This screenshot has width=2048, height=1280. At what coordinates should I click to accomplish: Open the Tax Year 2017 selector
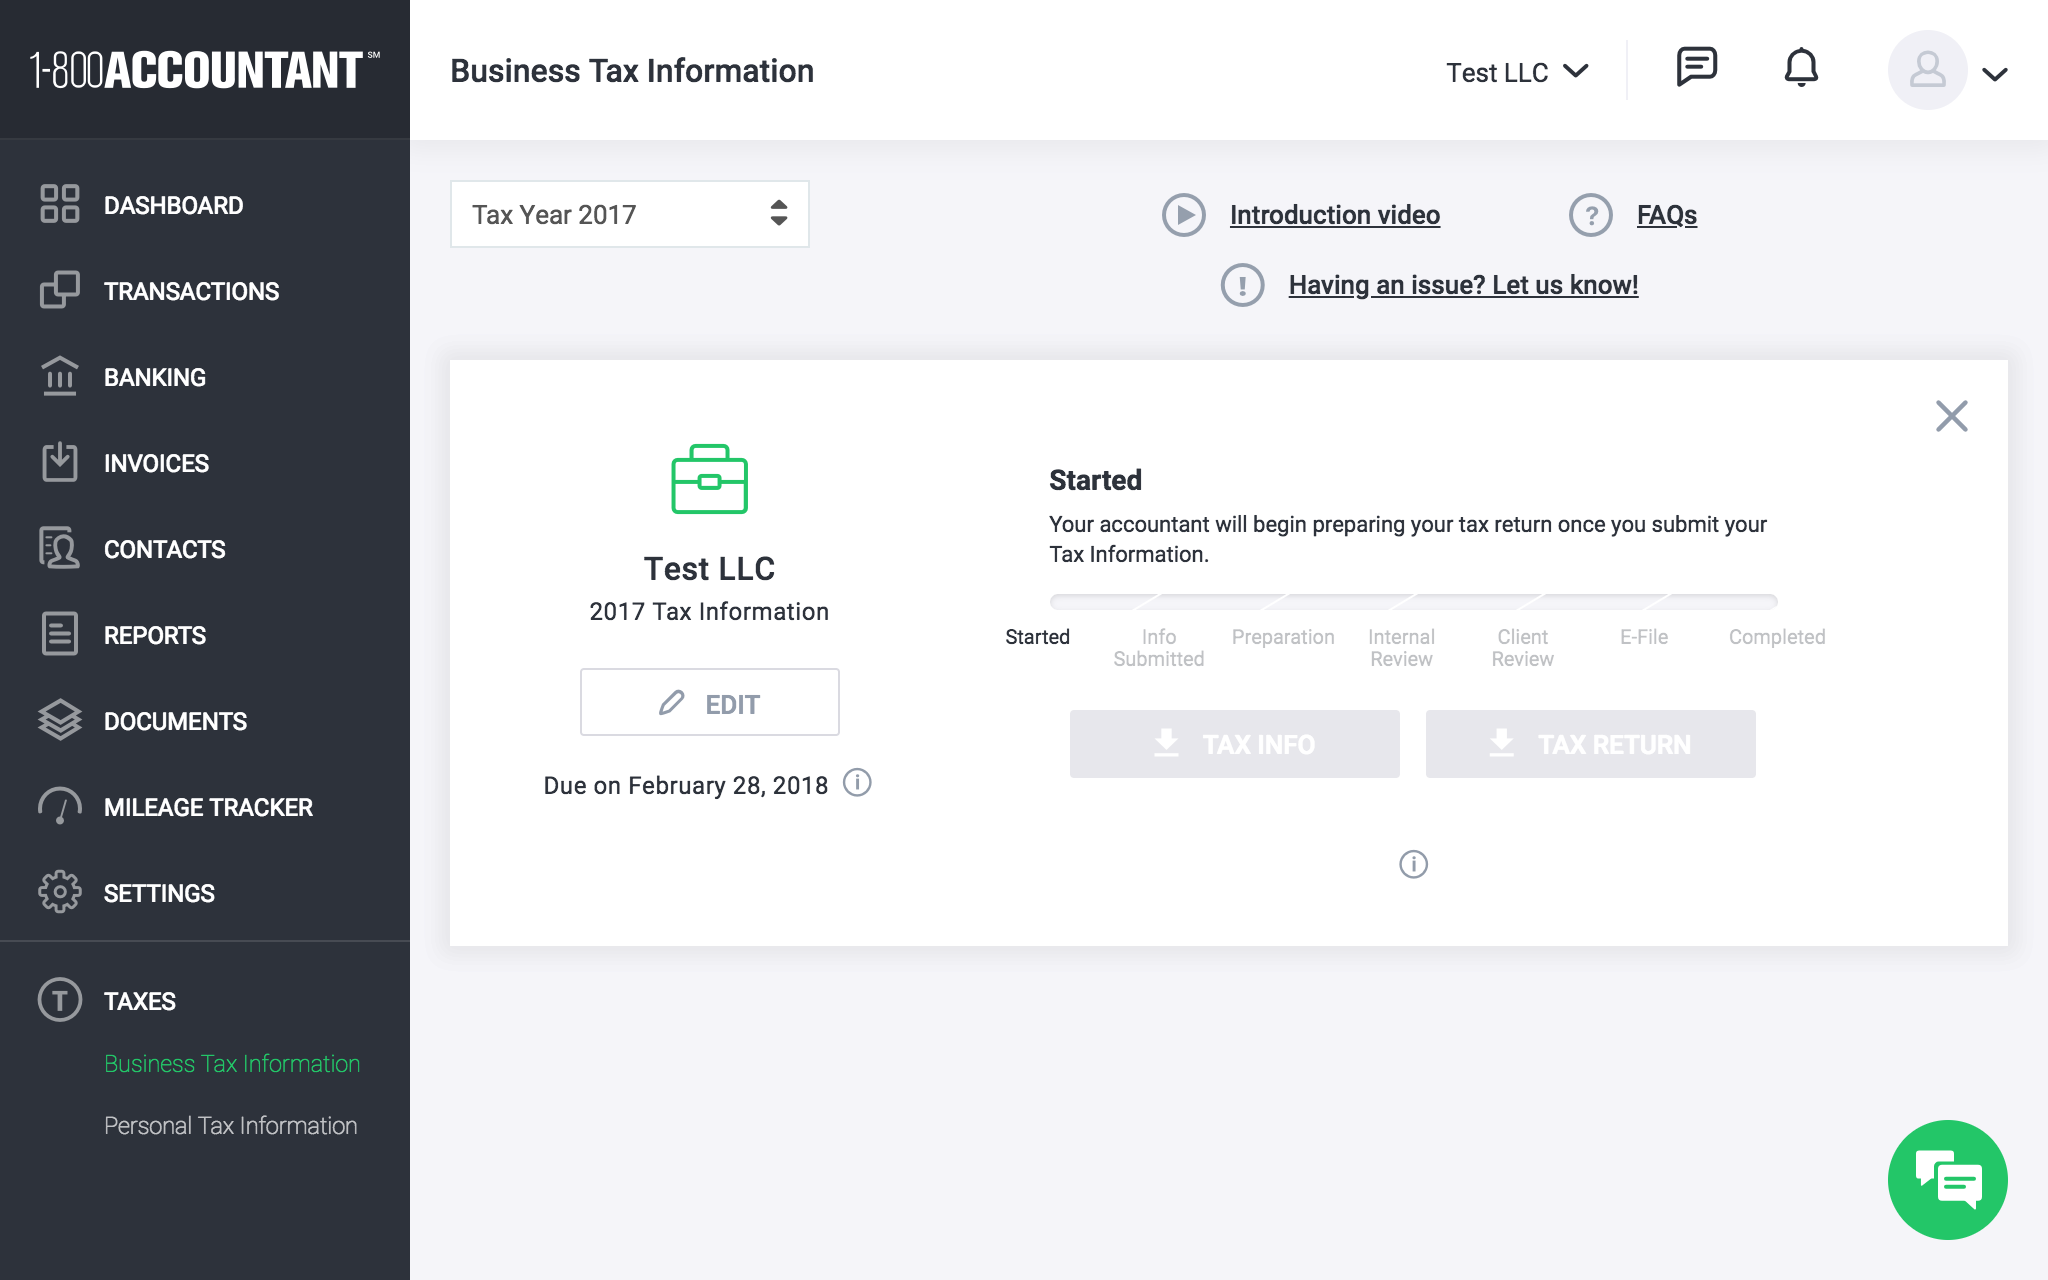[x=629, y=214]
